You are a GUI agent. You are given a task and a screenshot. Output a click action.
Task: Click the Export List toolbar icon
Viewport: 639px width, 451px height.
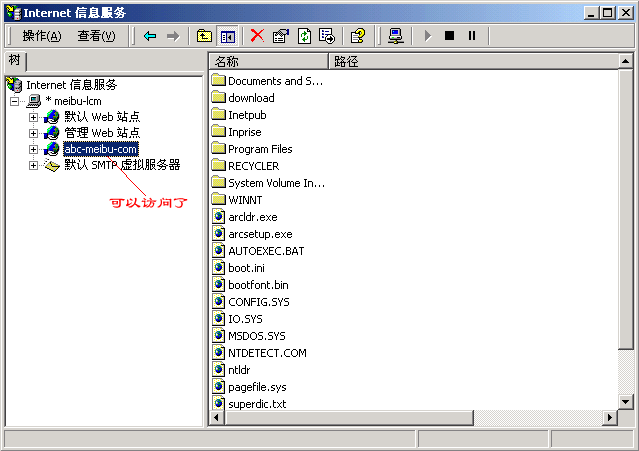tap(326, 36)
